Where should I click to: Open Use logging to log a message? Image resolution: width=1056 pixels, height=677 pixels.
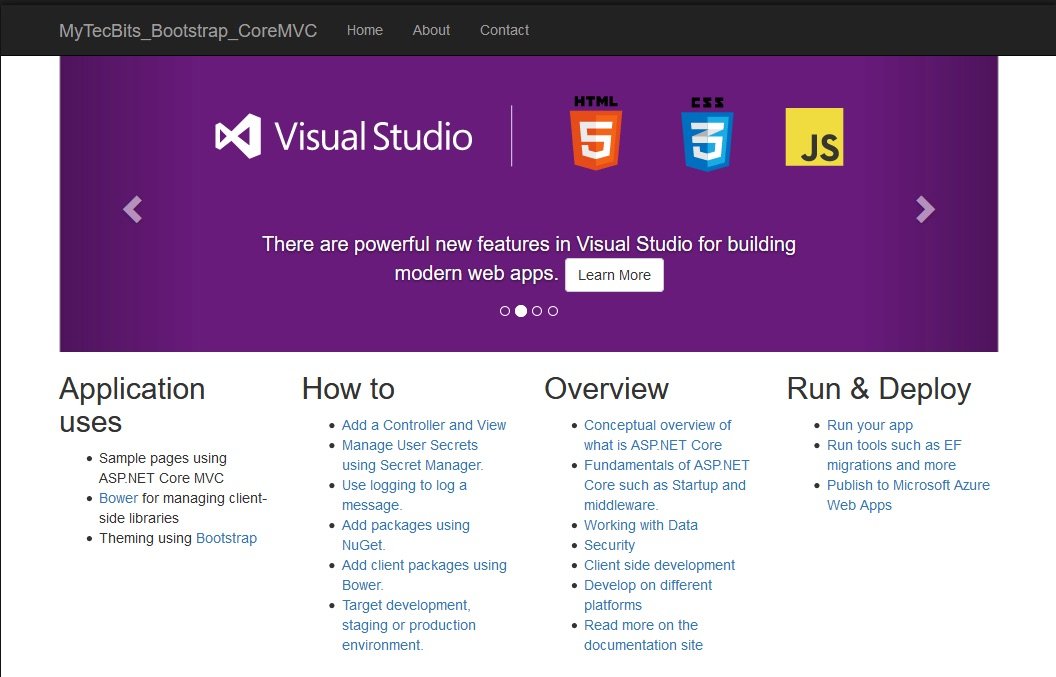(x=404, y=495)
